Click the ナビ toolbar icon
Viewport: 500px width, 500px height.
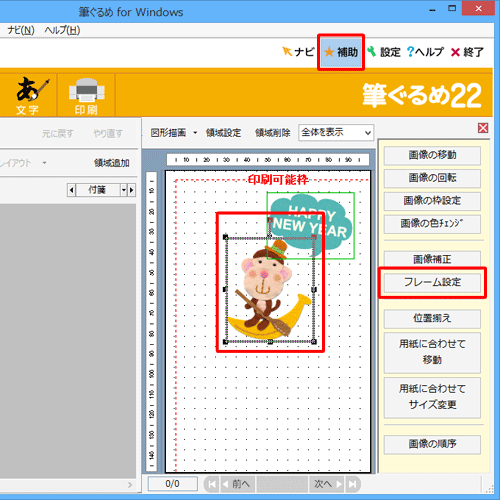pyautogui.click(x=298, y=52)
